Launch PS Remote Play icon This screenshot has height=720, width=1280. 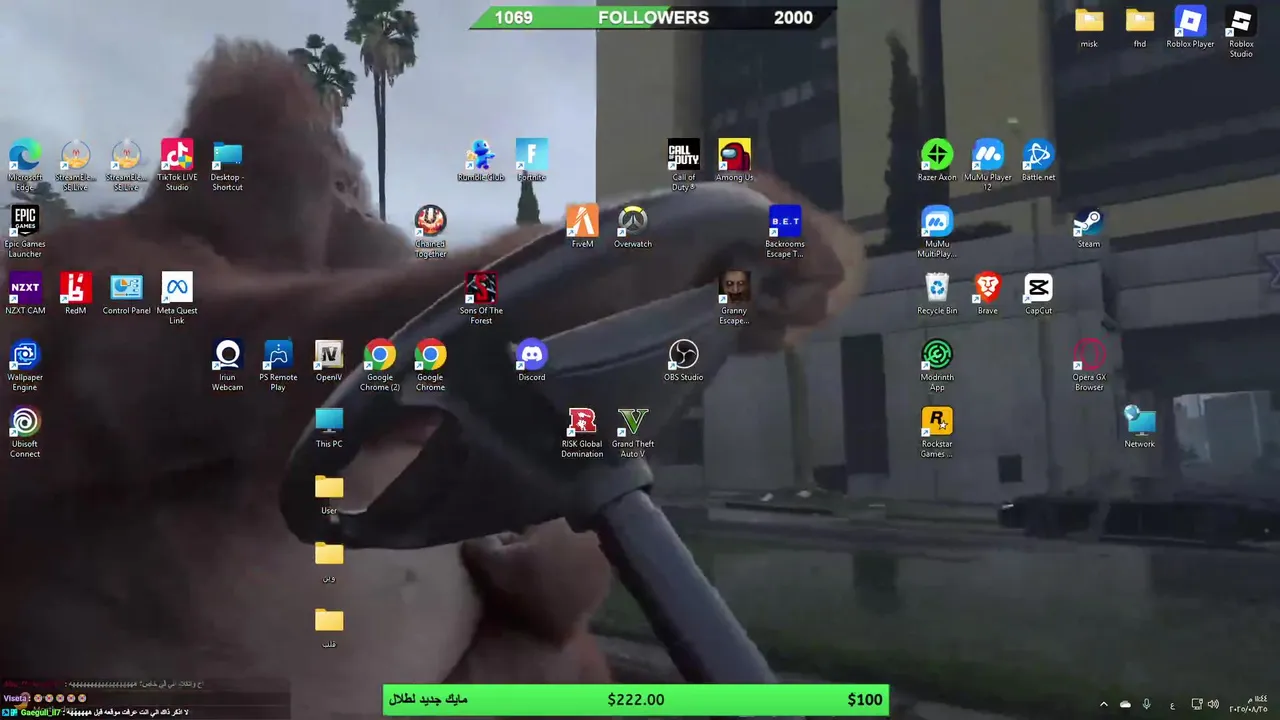coord(278,365)
